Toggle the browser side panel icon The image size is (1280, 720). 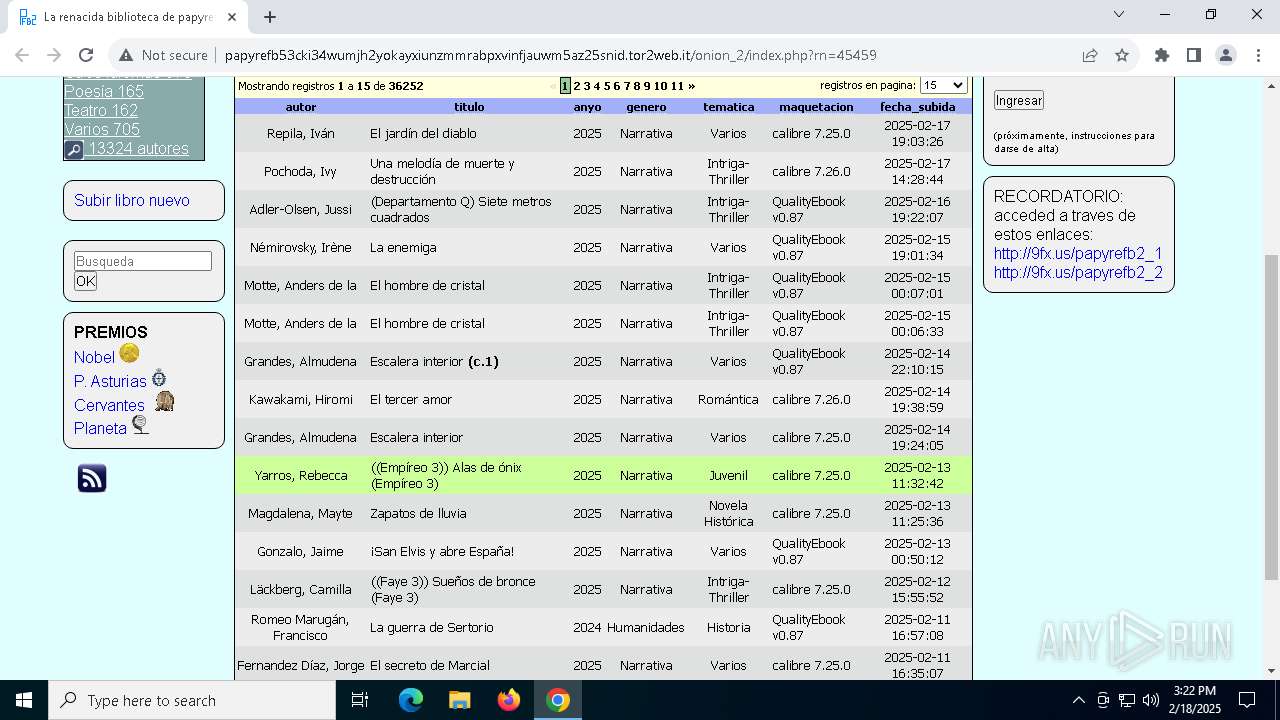click(1194, 55)
